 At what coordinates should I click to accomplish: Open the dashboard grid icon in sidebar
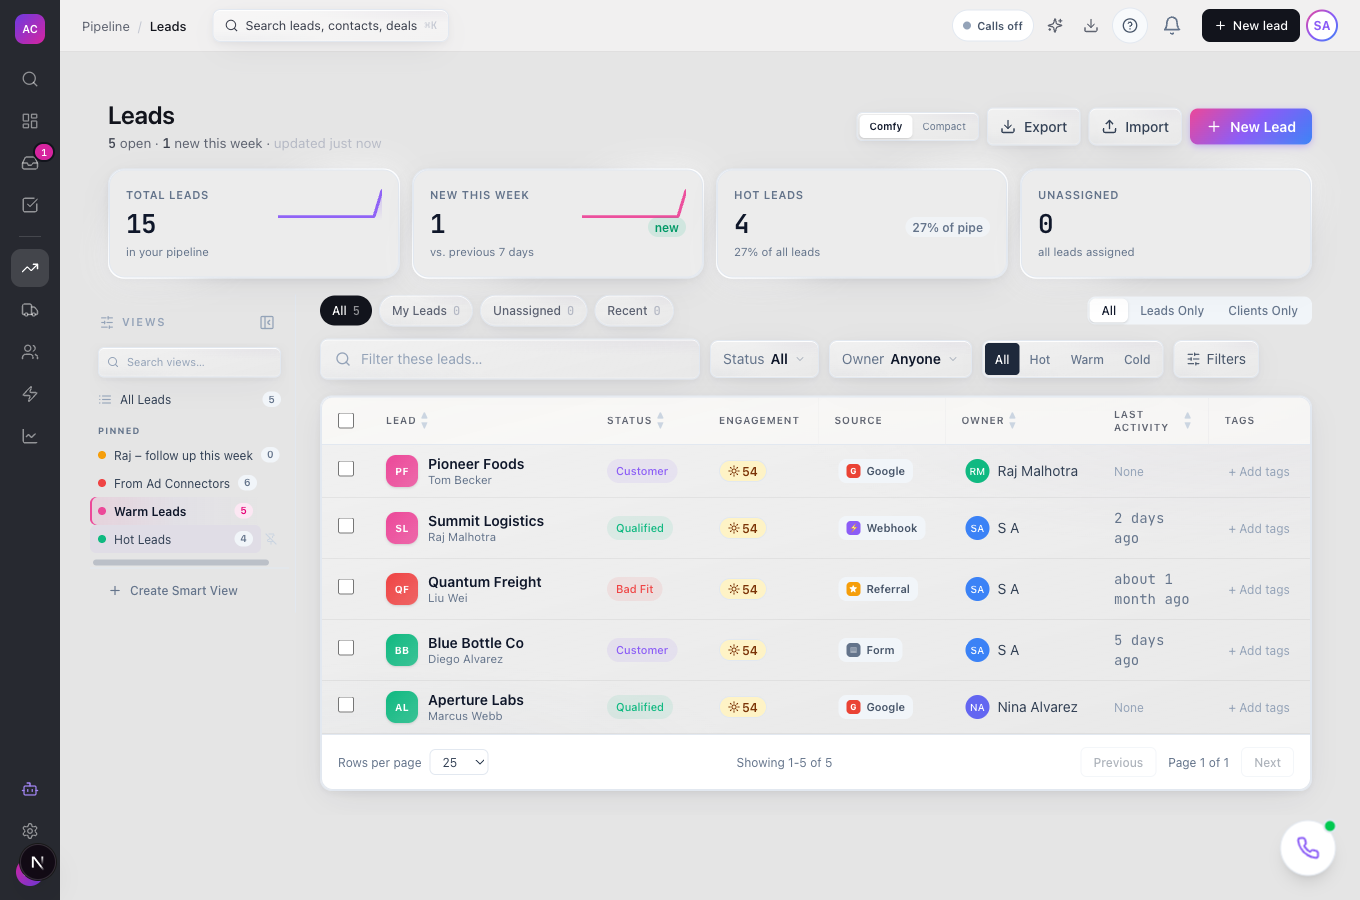[x=30, y=121]
